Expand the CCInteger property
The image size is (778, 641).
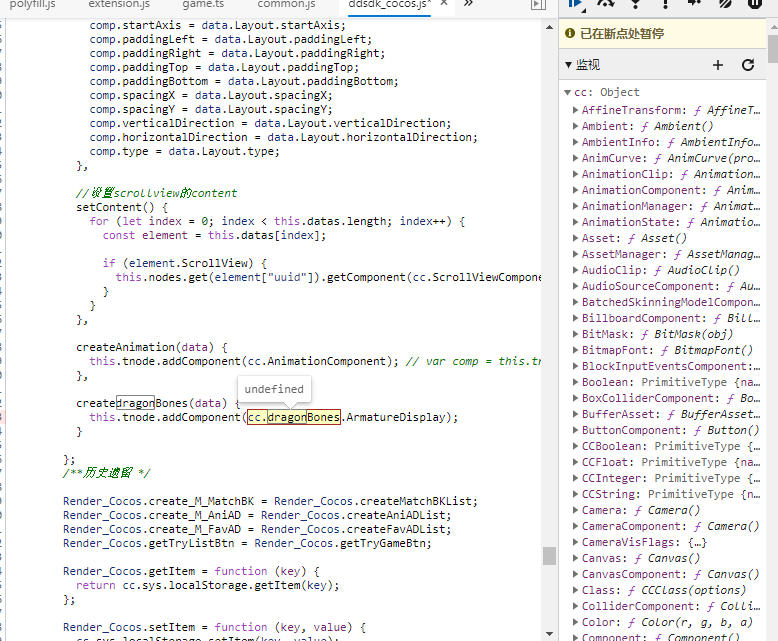point(575,478)
